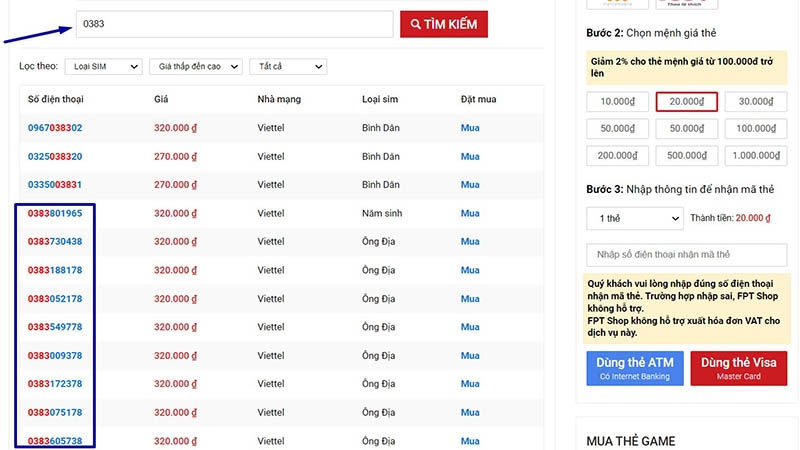Pick the 1.000.000đ denomination
This screenshot has width=800, height=450.
tap(756, 156)
